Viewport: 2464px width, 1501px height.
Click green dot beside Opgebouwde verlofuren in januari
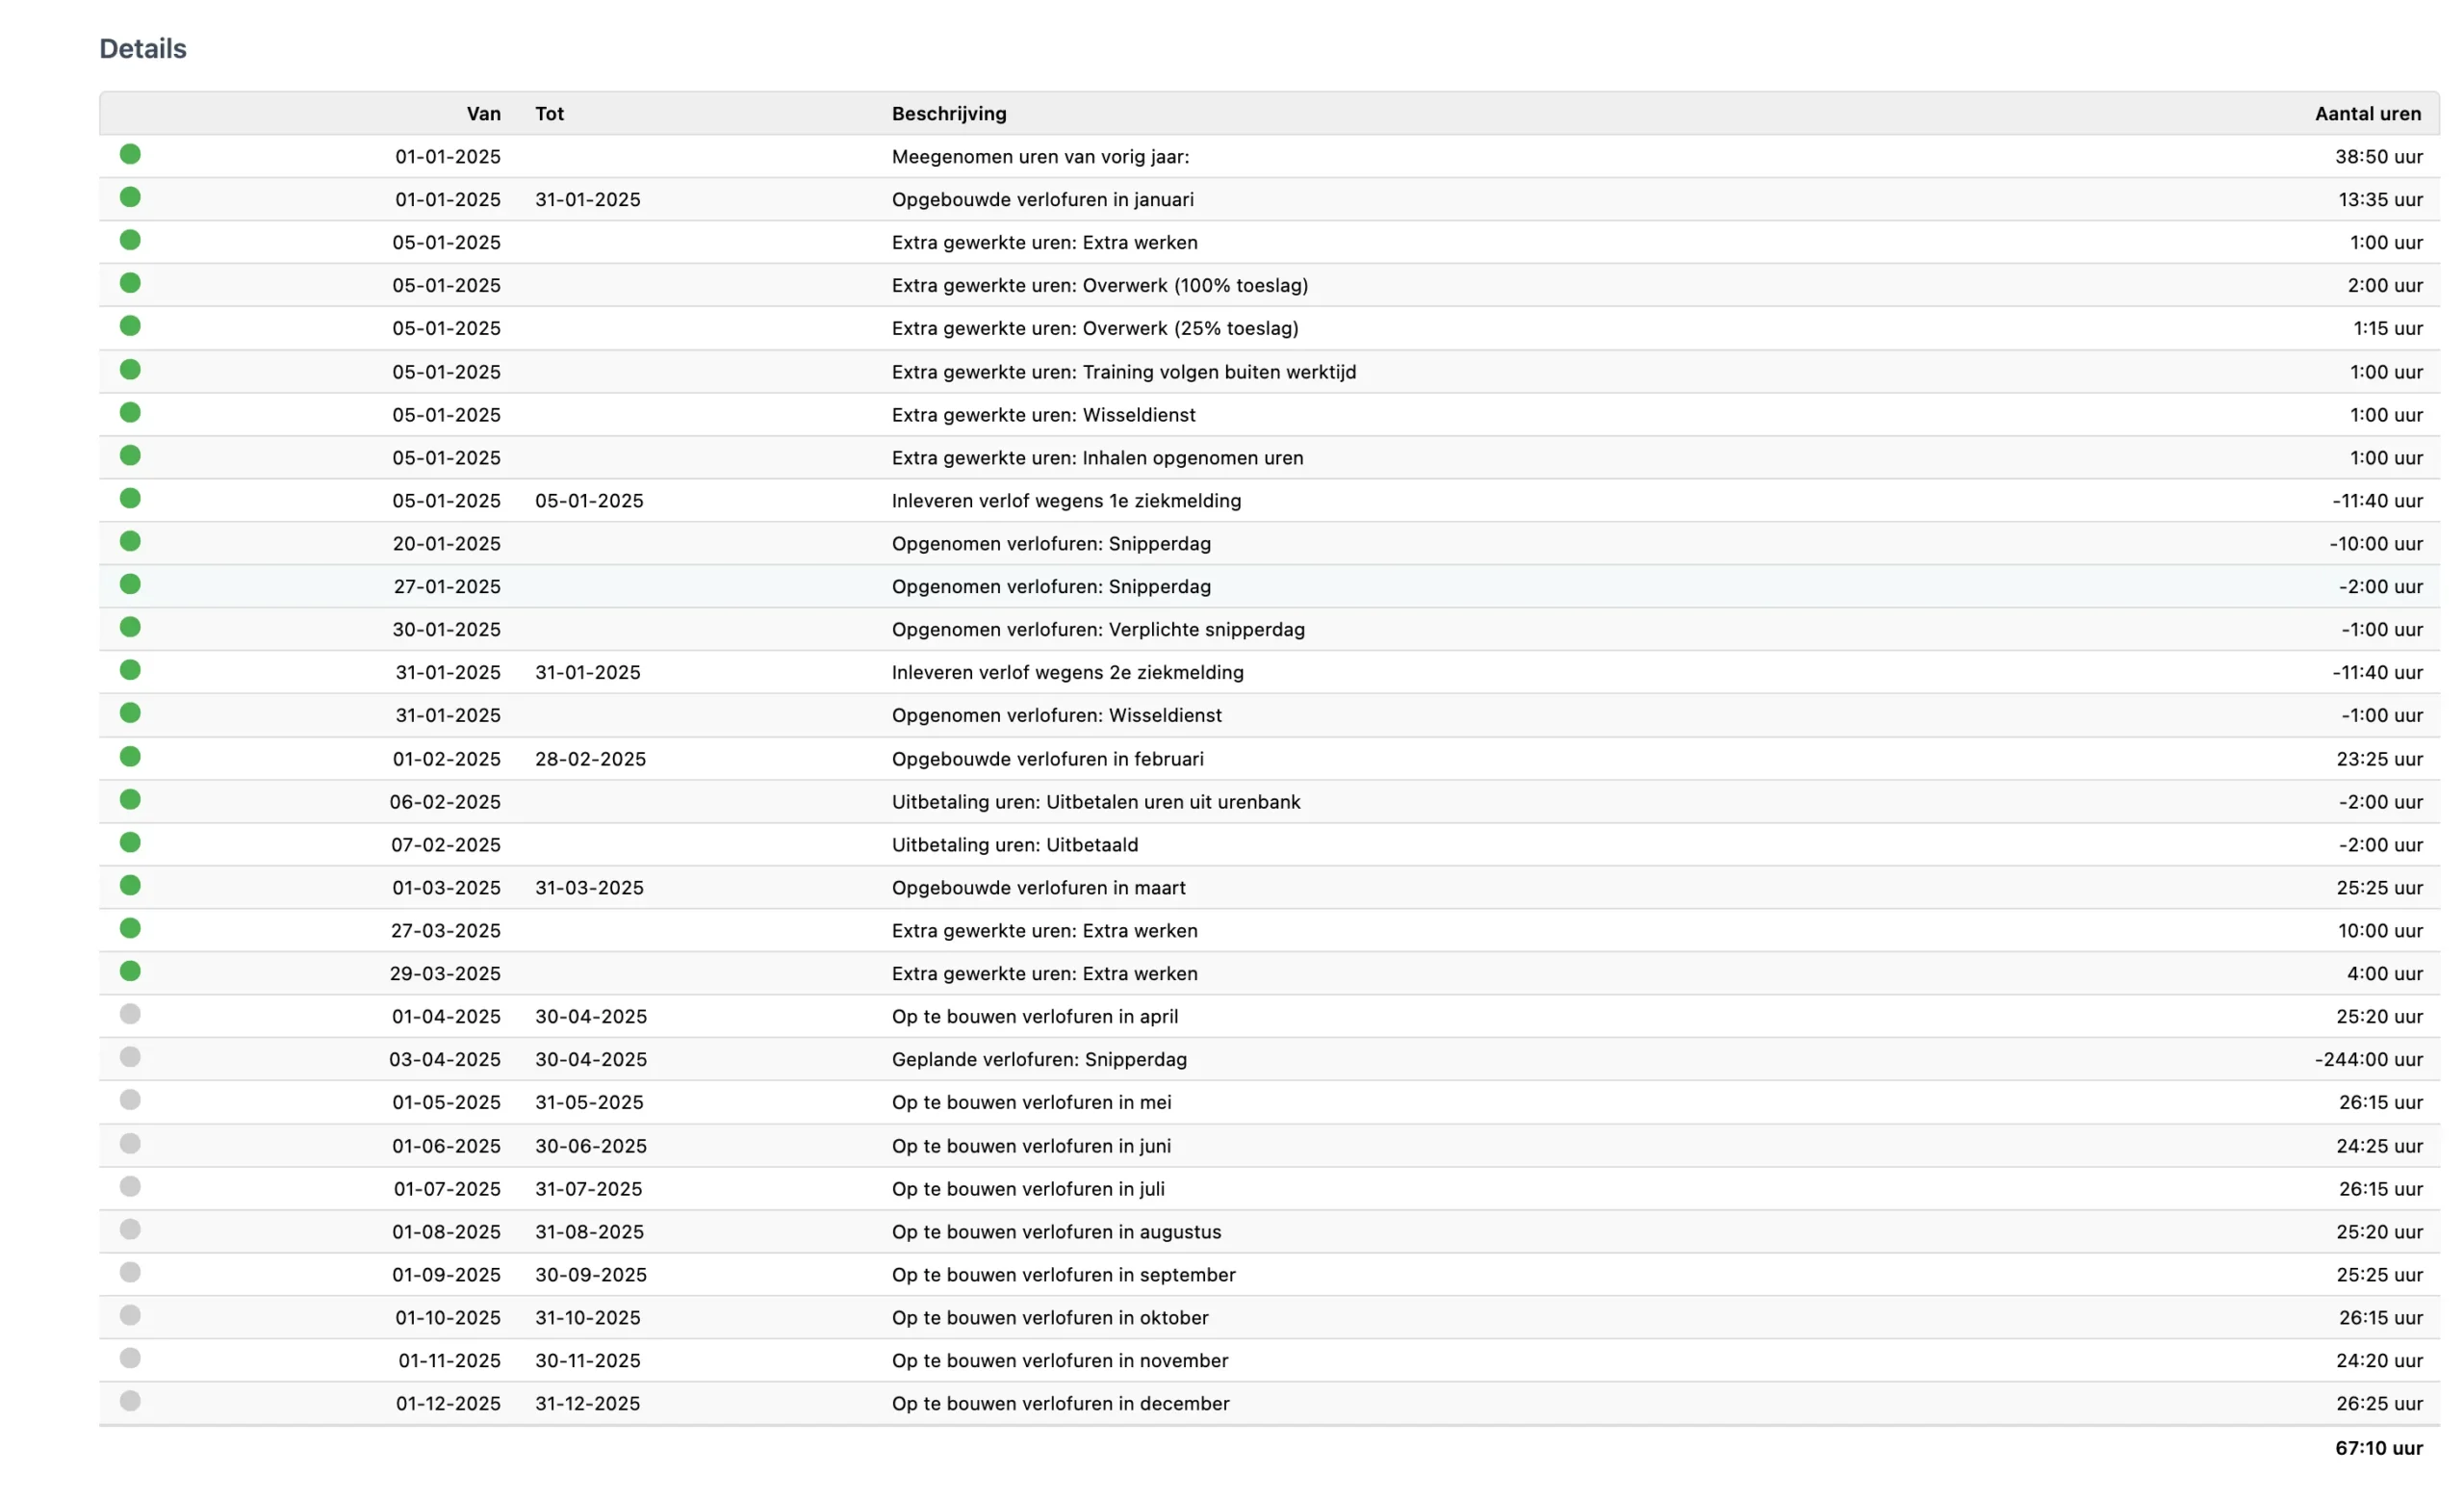point(130,197)
